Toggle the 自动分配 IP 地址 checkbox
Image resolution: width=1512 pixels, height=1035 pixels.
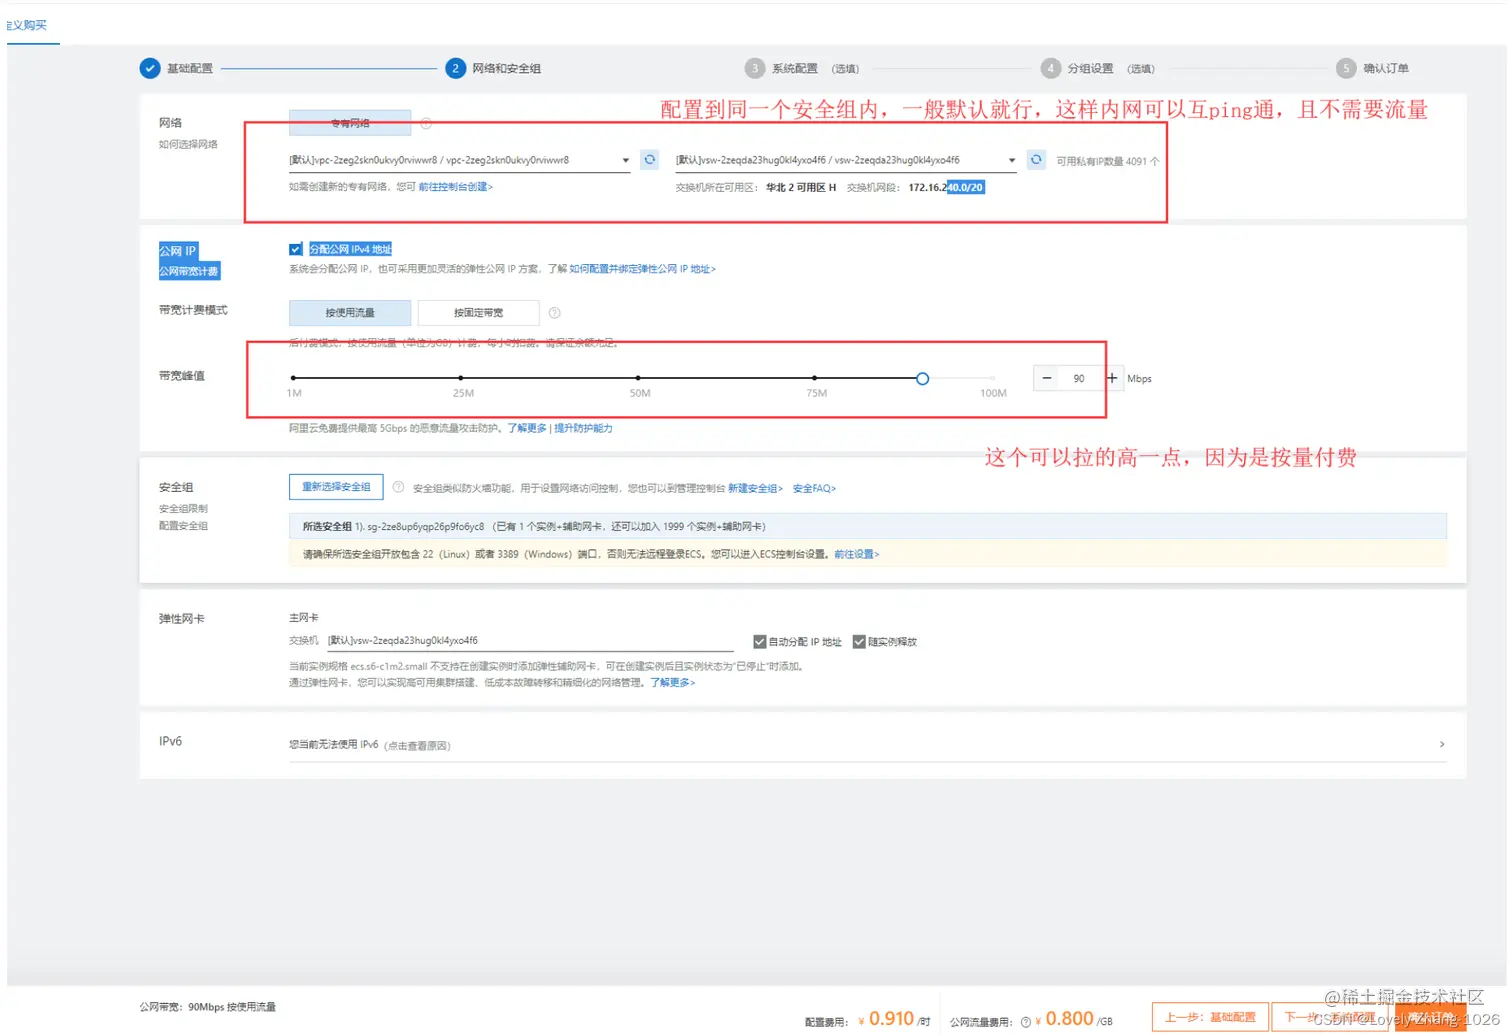[x=760, y=641]
